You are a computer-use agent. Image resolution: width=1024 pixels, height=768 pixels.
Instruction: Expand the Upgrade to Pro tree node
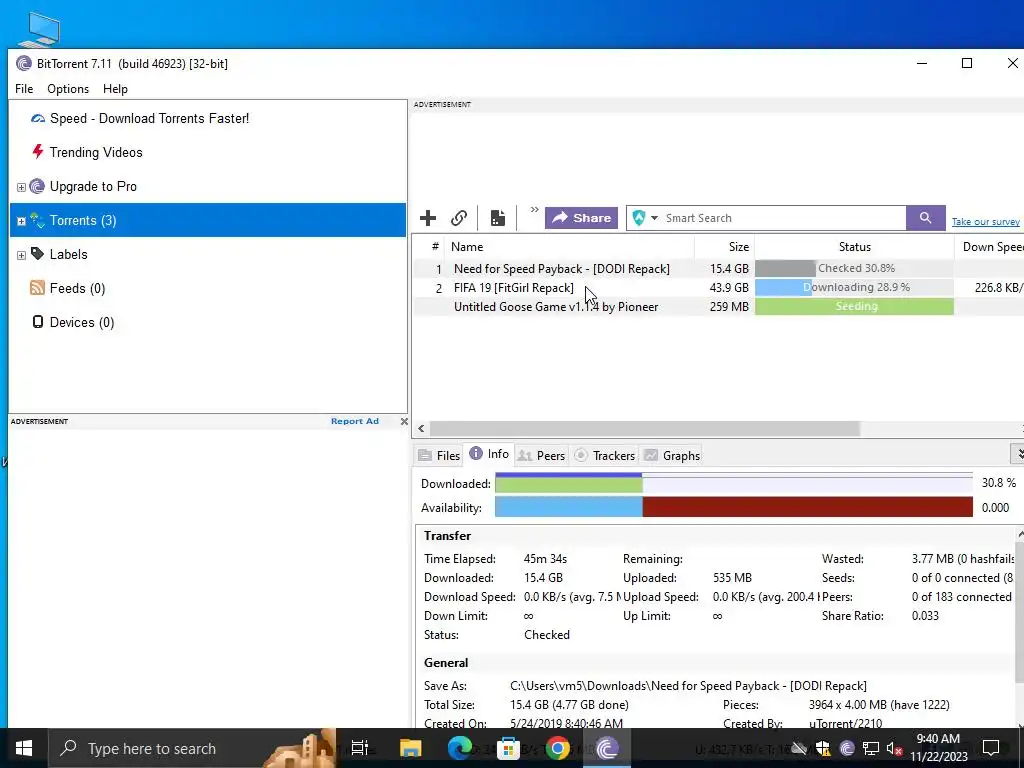point(21,187)
